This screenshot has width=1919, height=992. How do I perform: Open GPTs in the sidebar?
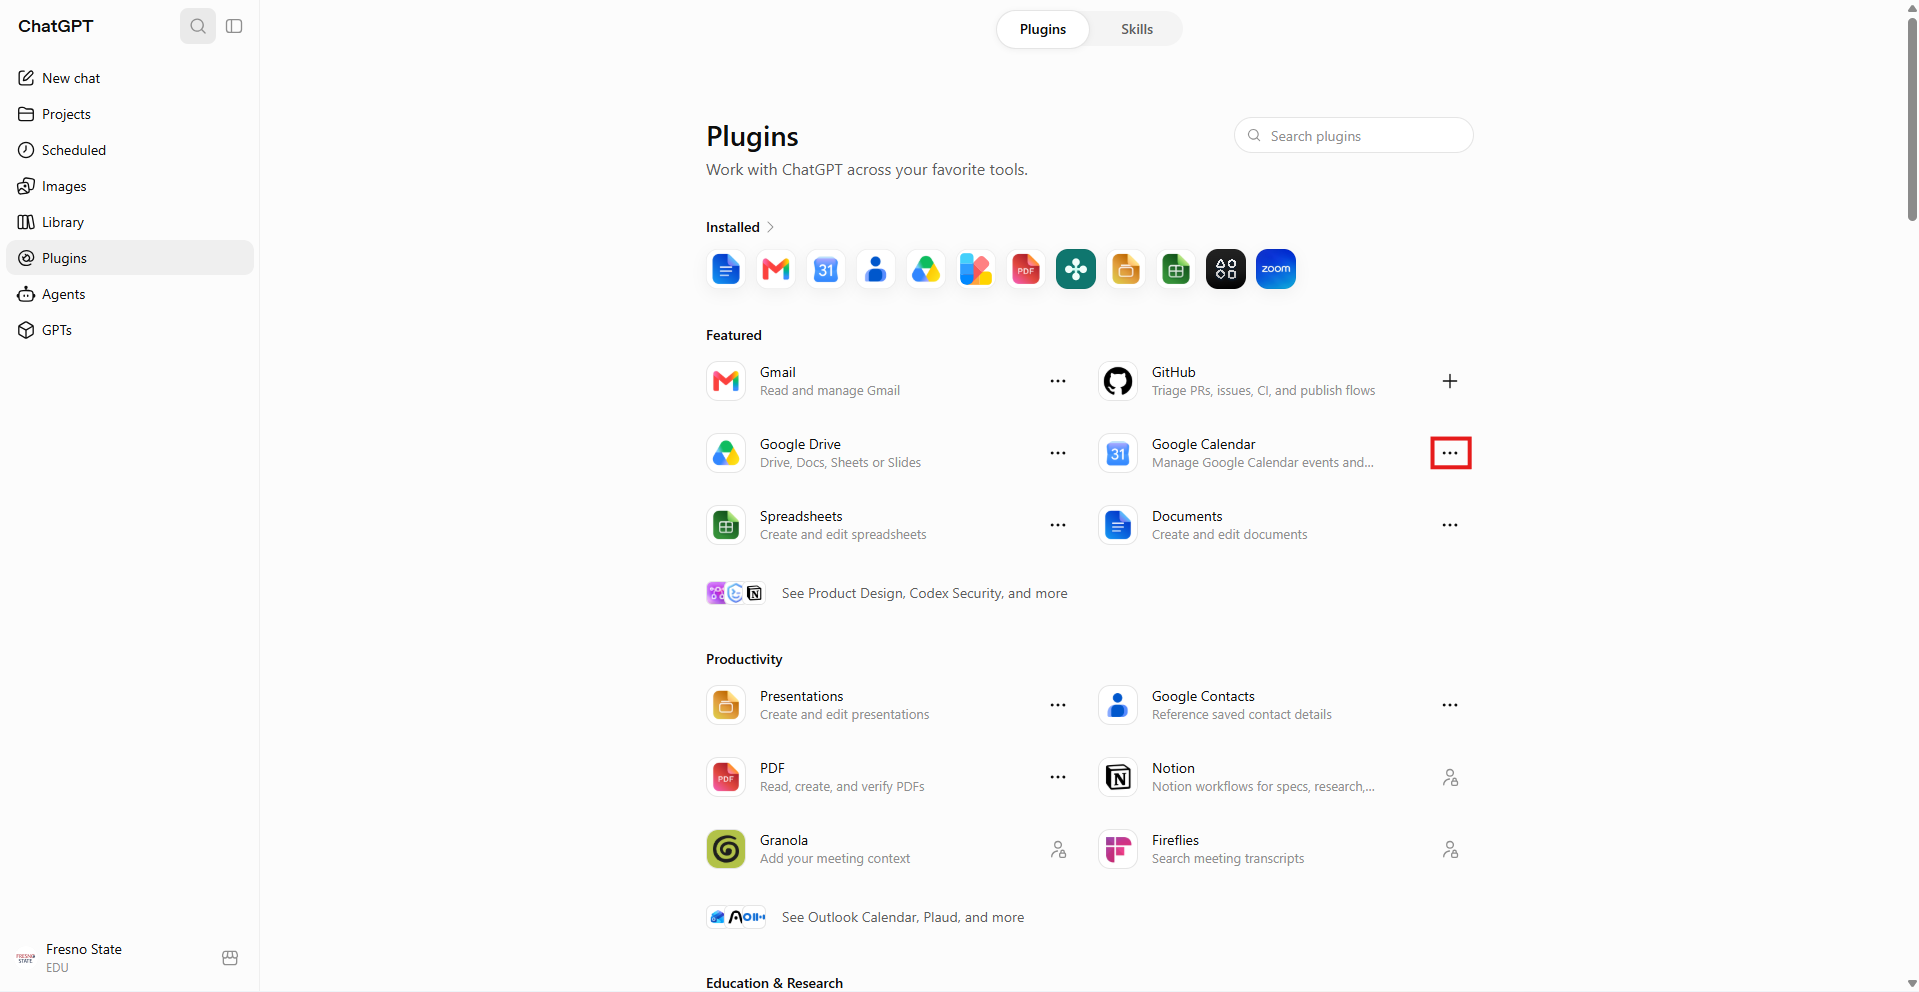pos(130,330)
